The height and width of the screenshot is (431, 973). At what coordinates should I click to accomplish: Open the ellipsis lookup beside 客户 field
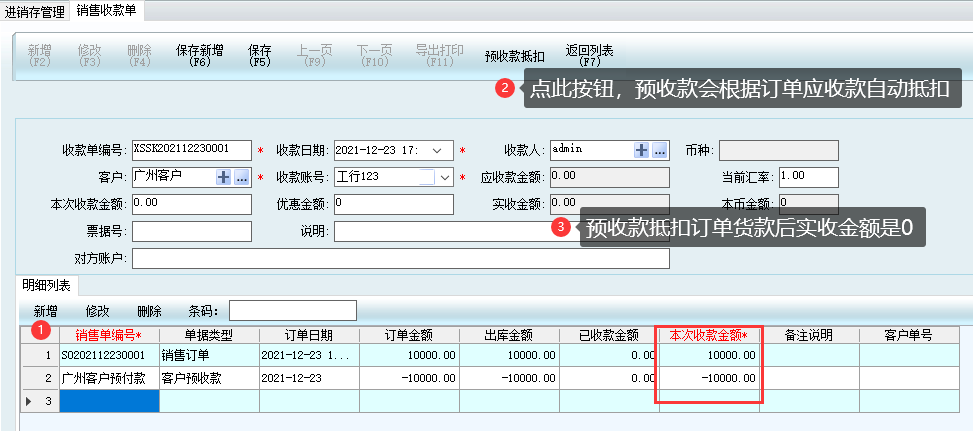(x=241, y=177)
